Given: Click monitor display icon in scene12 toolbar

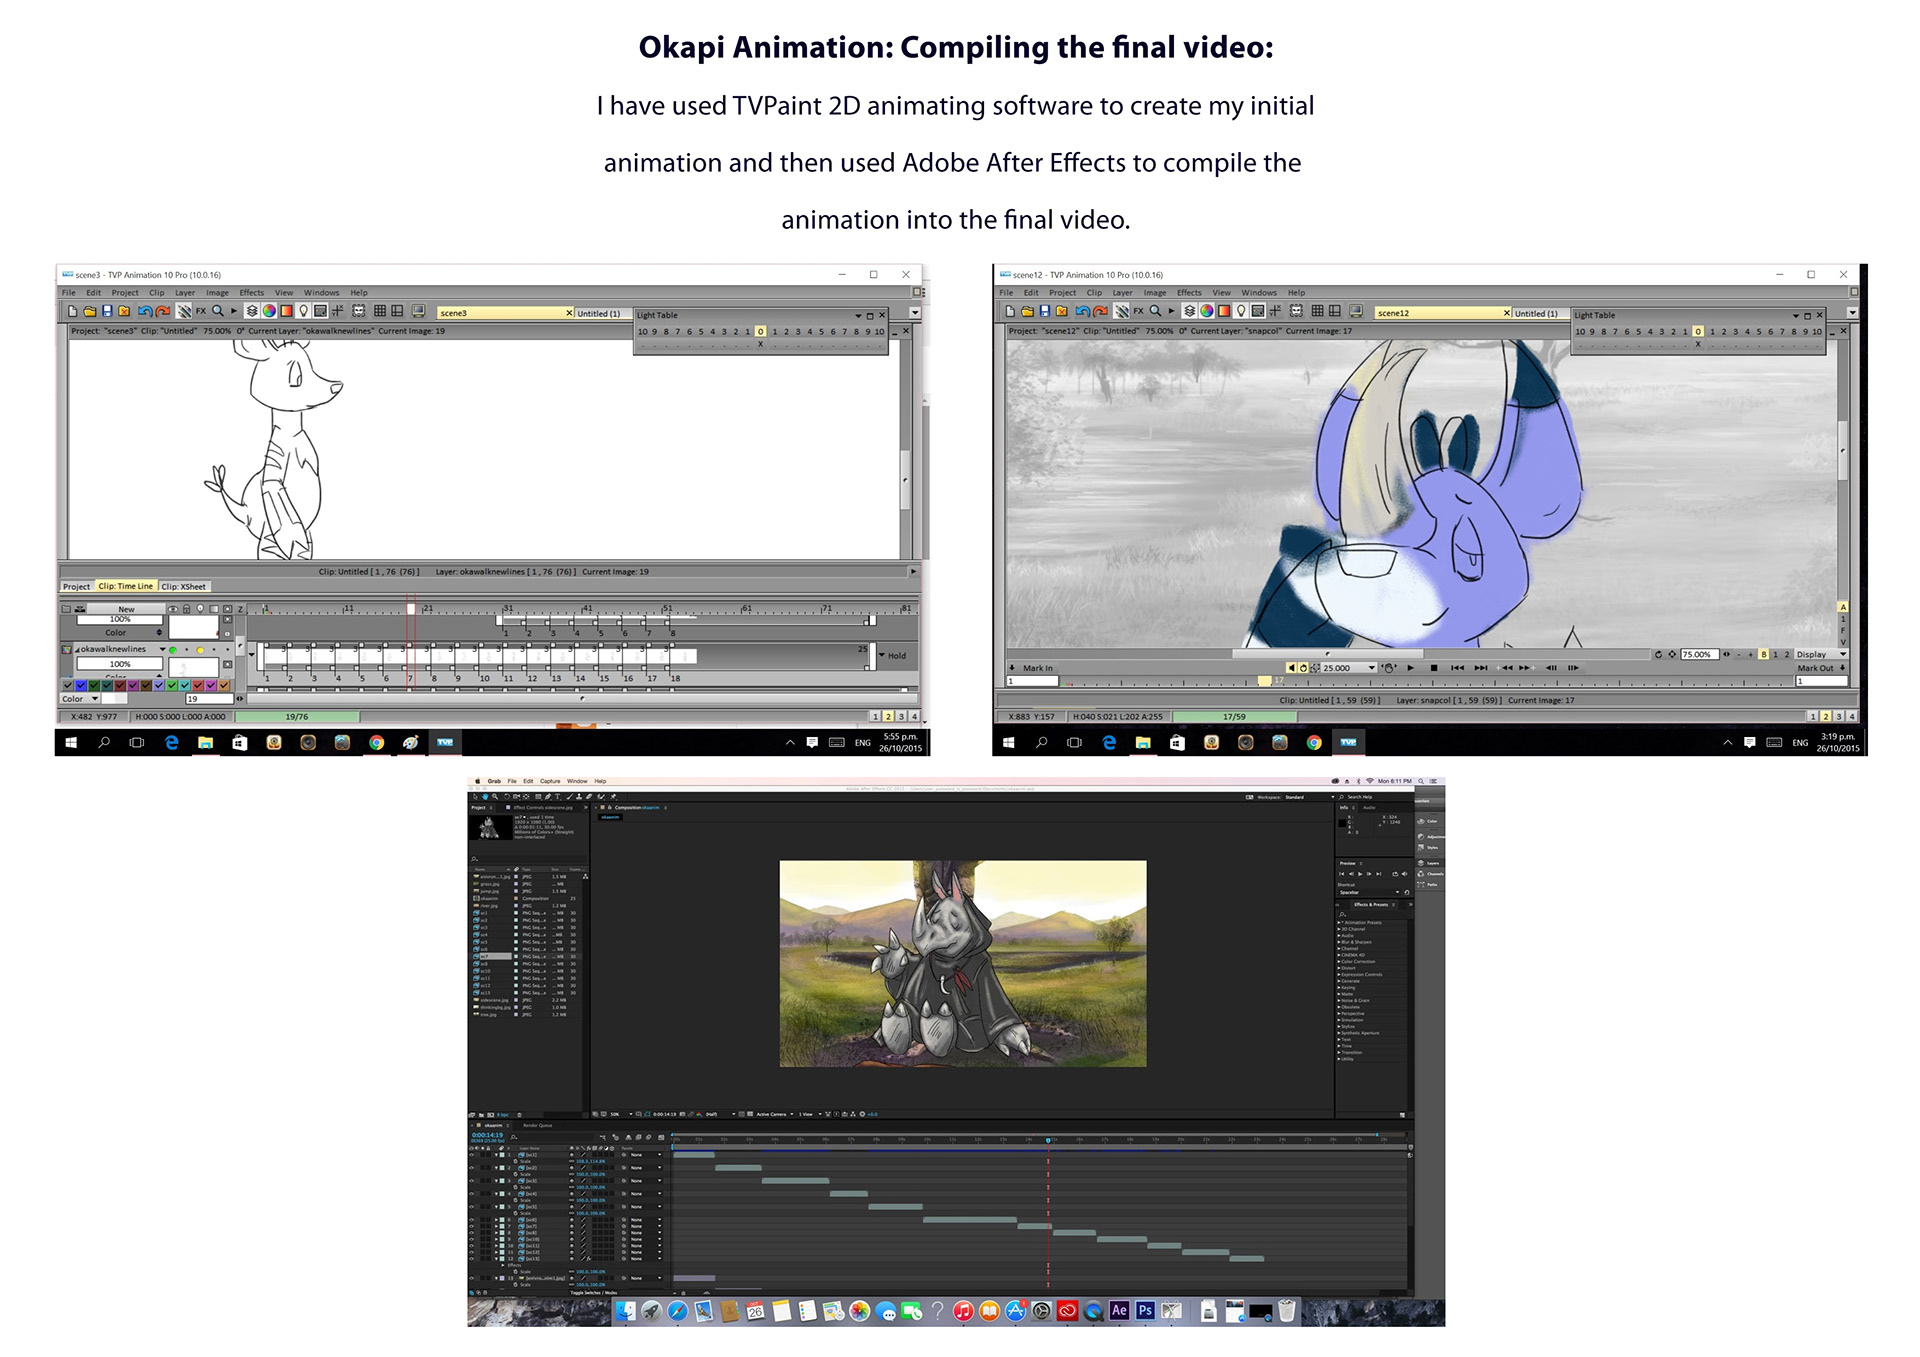Looking at the screenshot, I should tap(1356, 311).
